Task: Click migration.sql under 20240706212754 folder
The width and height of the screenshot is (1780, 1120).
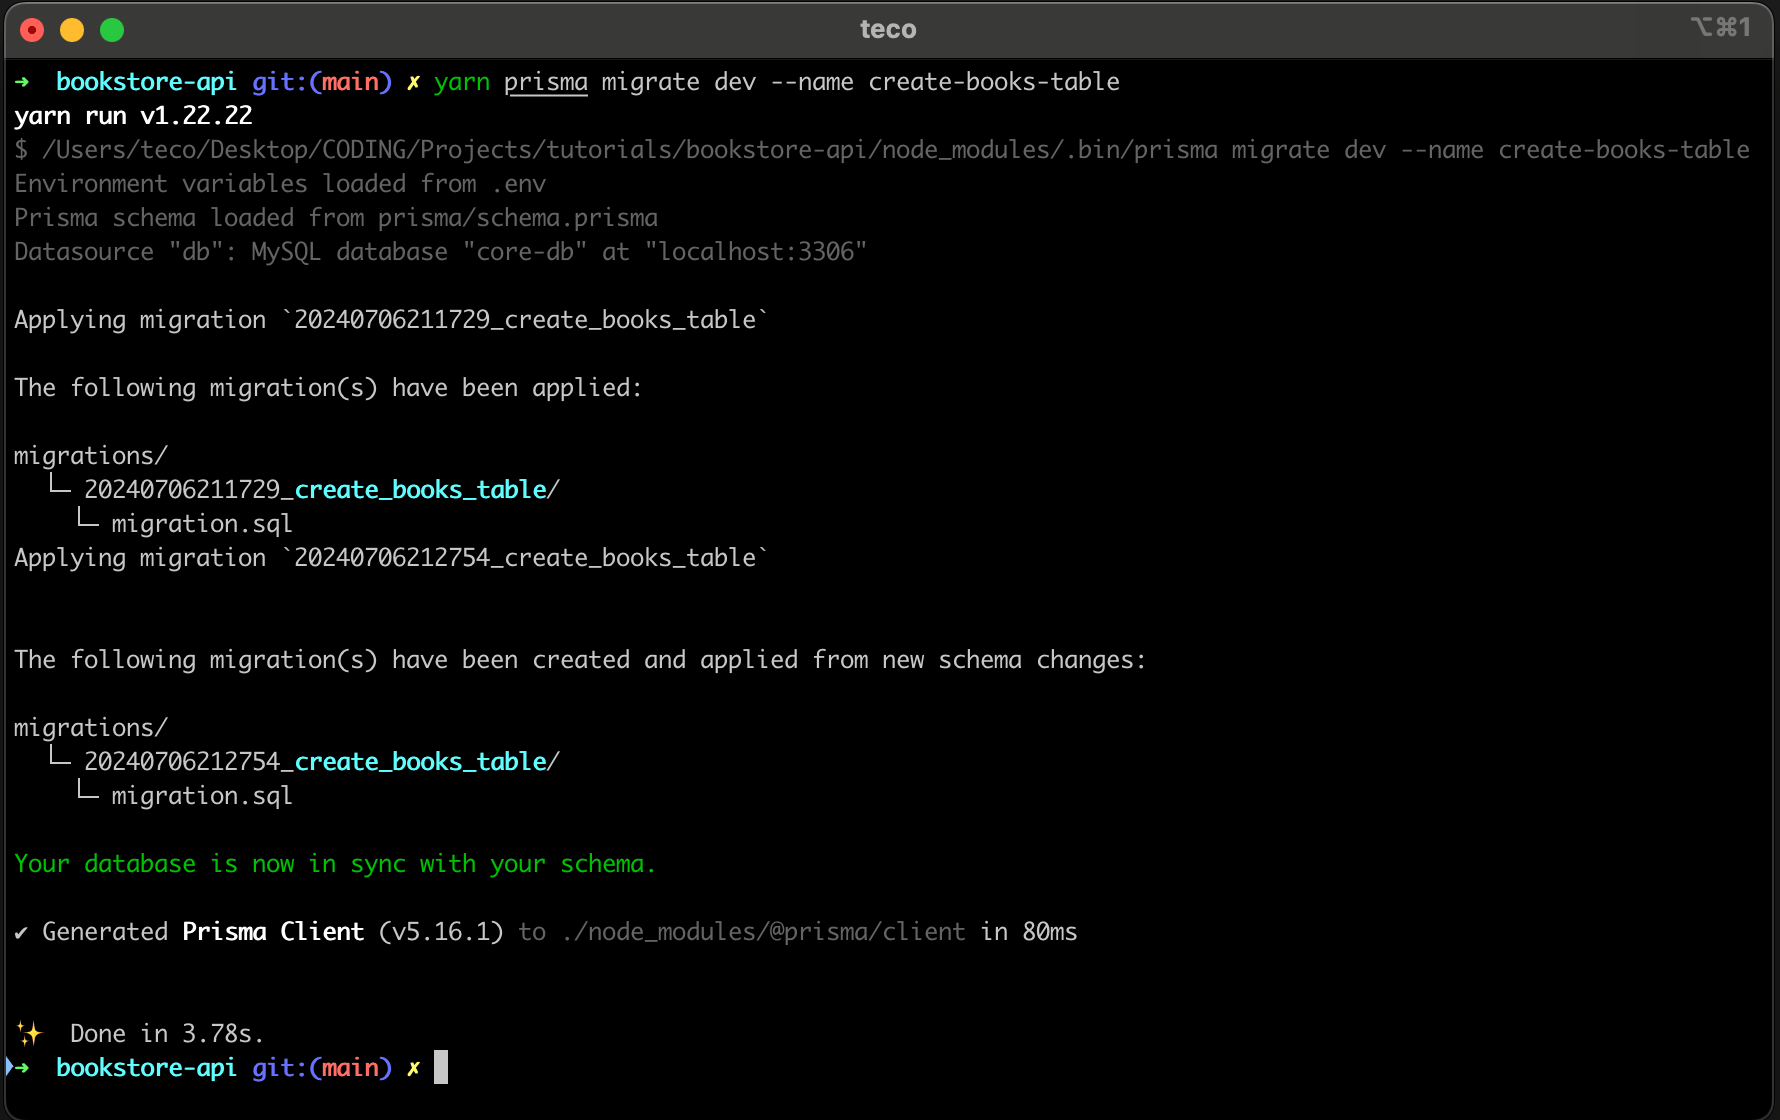Action: pyautogui.click(x=202, y=796)
